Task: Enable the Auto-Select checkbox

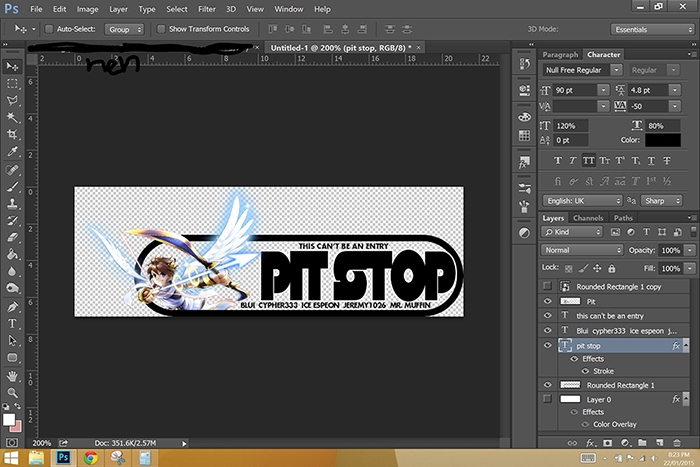Action: 49,29
